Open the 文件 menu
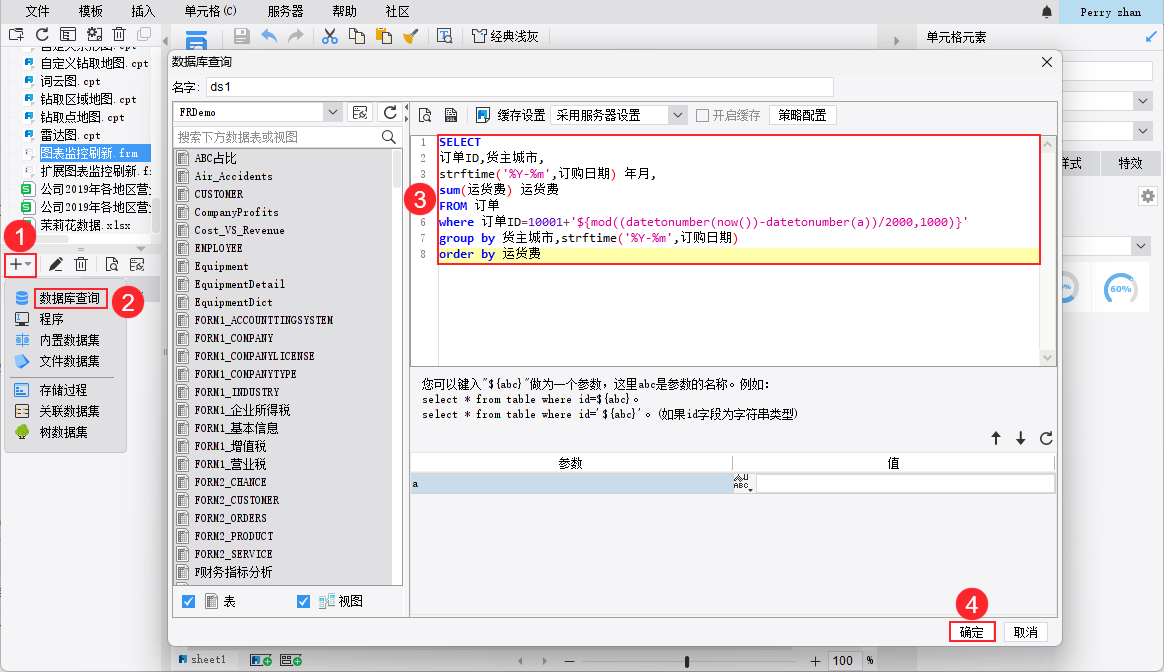 coord(37,11)
